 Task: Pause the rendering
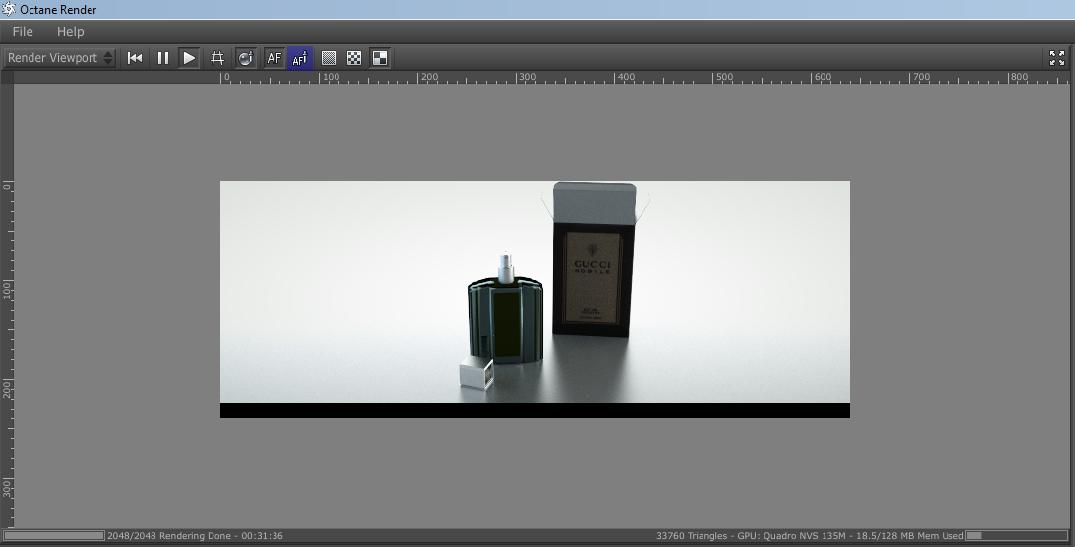(162, 58)
